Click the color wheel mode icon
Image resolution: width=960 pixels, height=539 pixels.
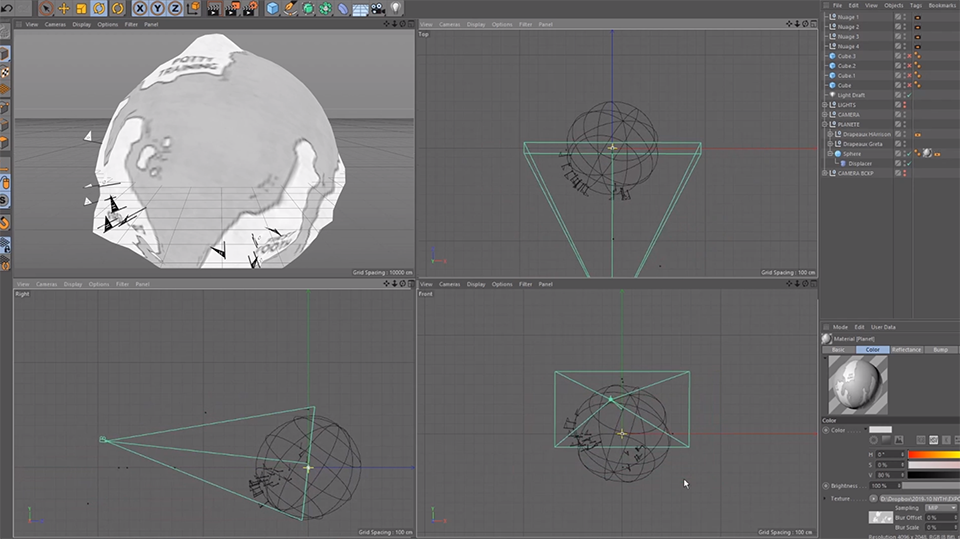click(x=874, y=440)
